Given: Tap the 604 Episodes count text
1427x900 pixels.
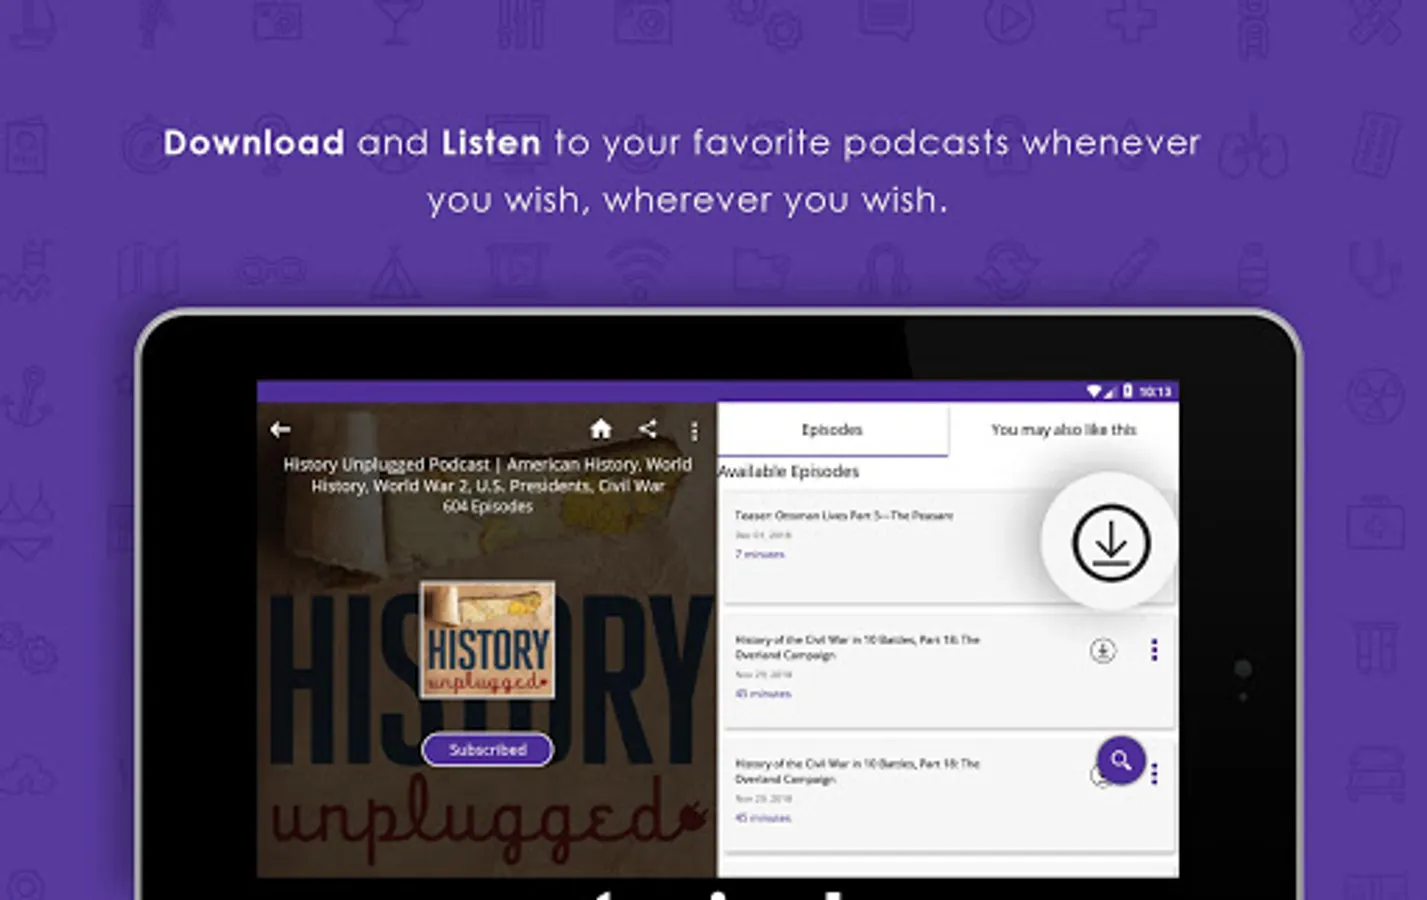Looking at the screenshot, I should (x=488, y=507).
